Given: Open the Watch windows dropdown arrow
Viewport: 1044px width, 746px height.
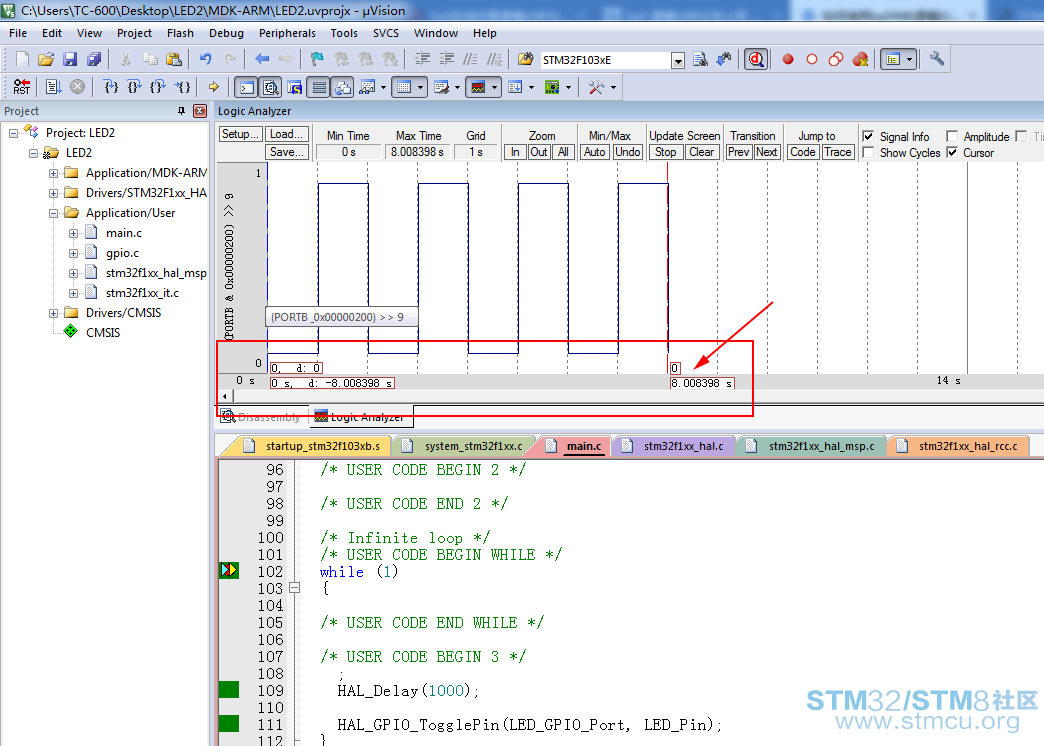Looking at the screenshot, I should point(383,87).
